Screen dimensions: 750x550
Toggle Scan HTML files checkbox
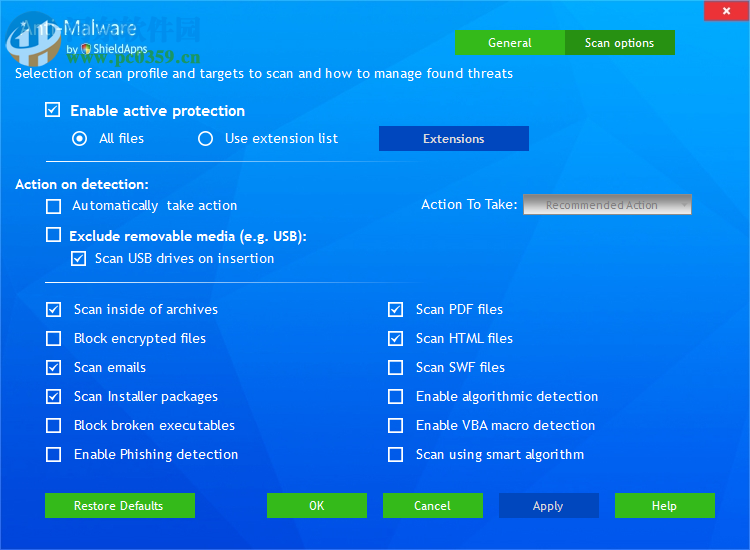[396, 339]
